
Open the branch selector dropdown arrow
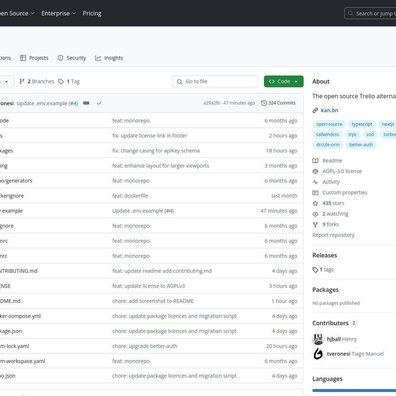click(x=7, y=82)
